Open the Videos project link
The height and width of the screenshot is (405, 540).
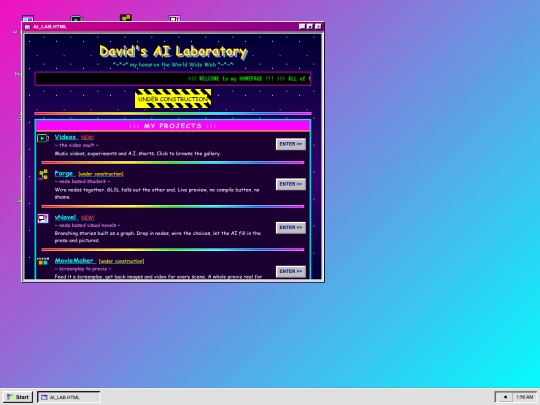(65, 137)
